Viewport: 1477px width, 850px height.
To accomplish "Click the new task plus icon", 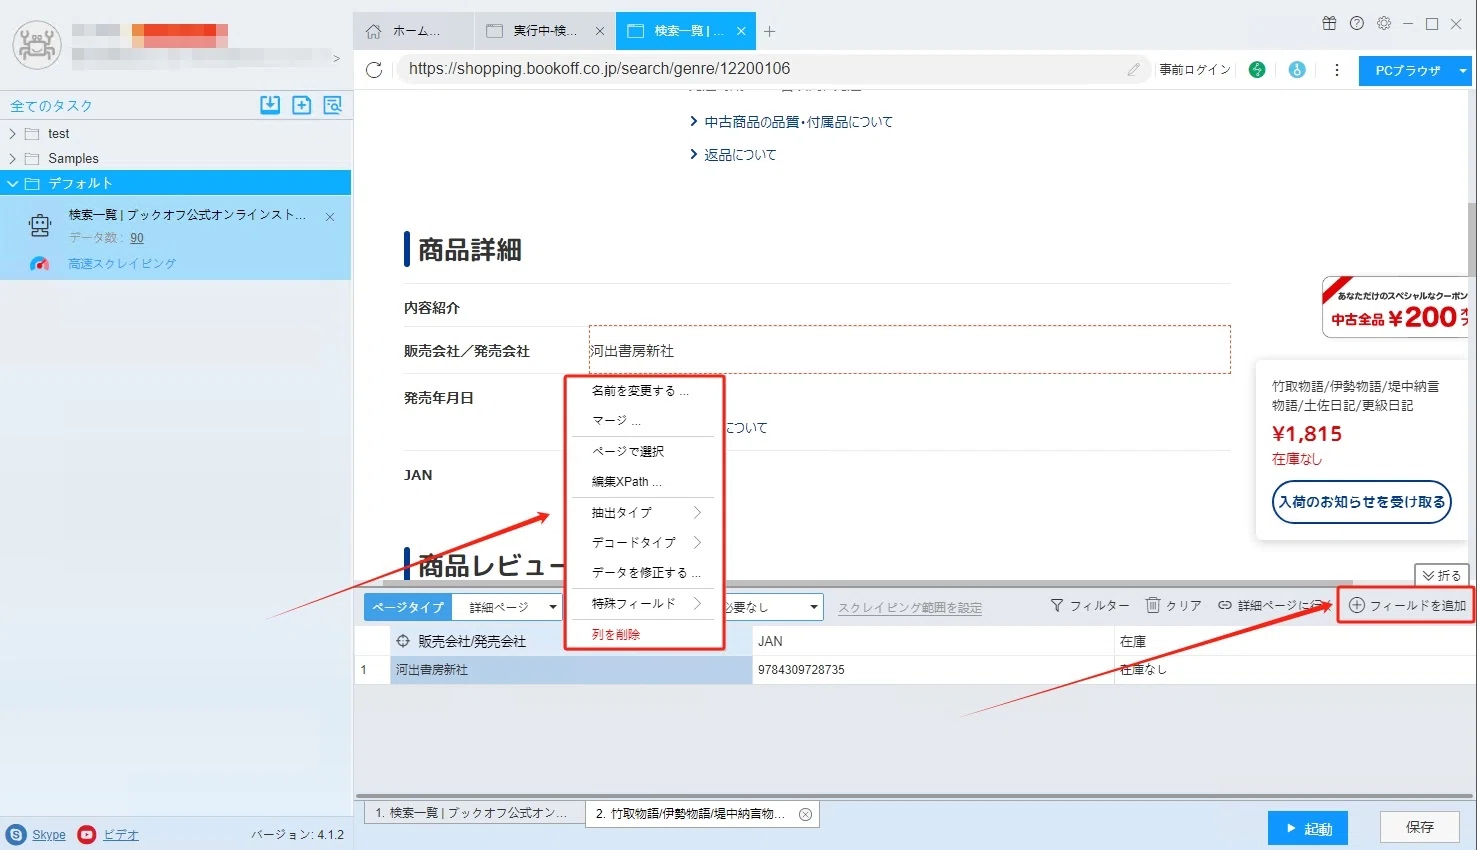I will pos(301,105).
